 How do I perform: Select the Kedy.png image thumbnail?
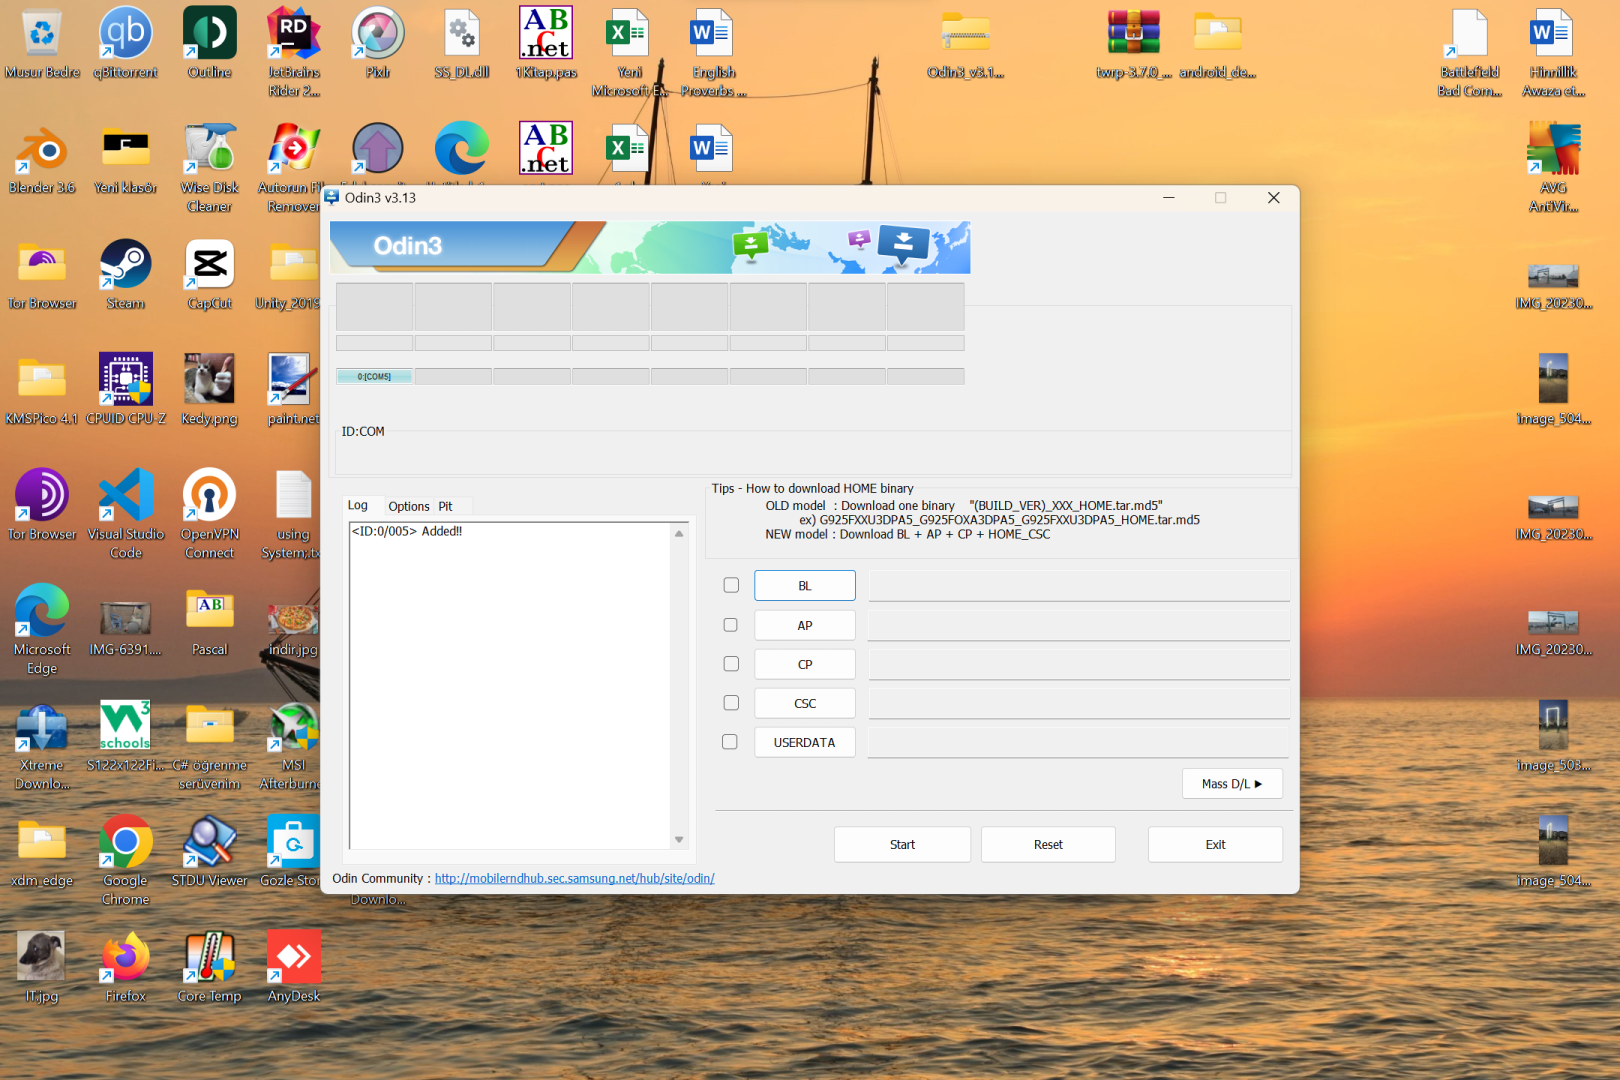(x=210, y=390)
